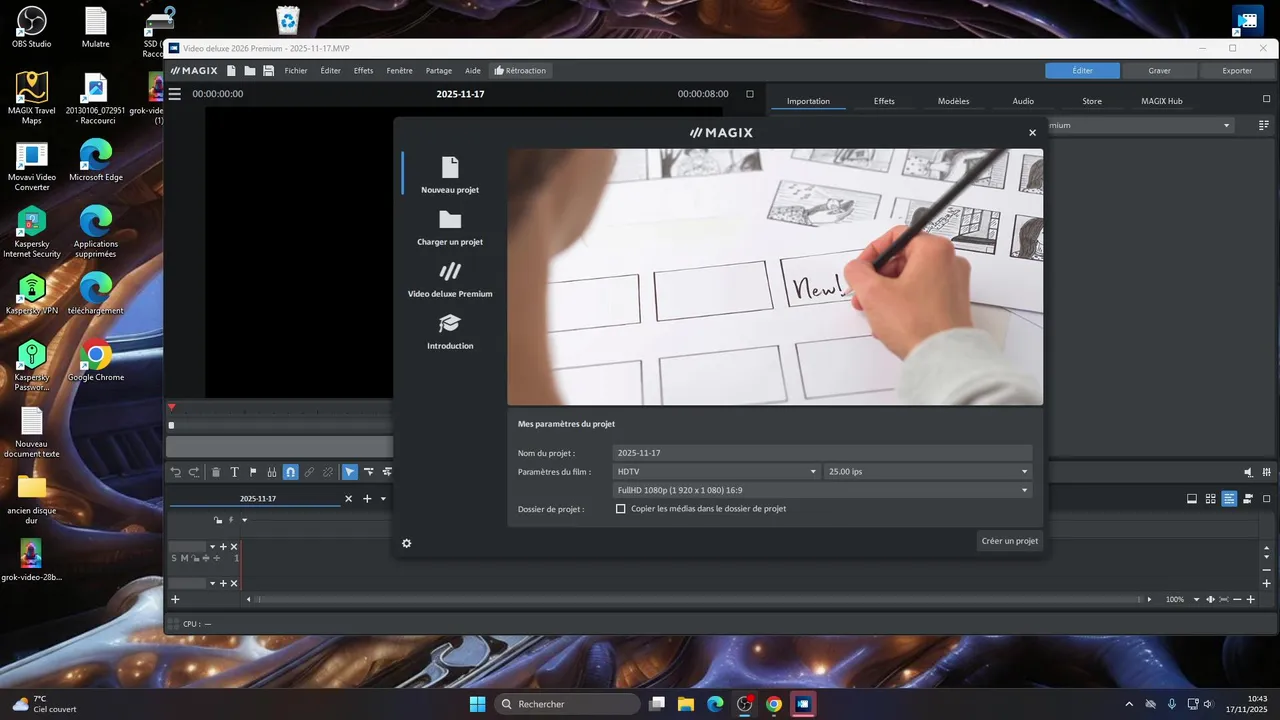Expand track 1 options dropdown arrow

(x=212, y=547)
